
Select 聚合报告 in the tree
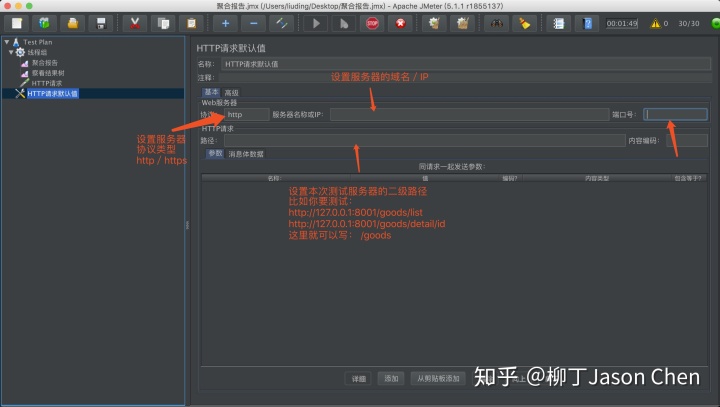[x=45, y=62]
